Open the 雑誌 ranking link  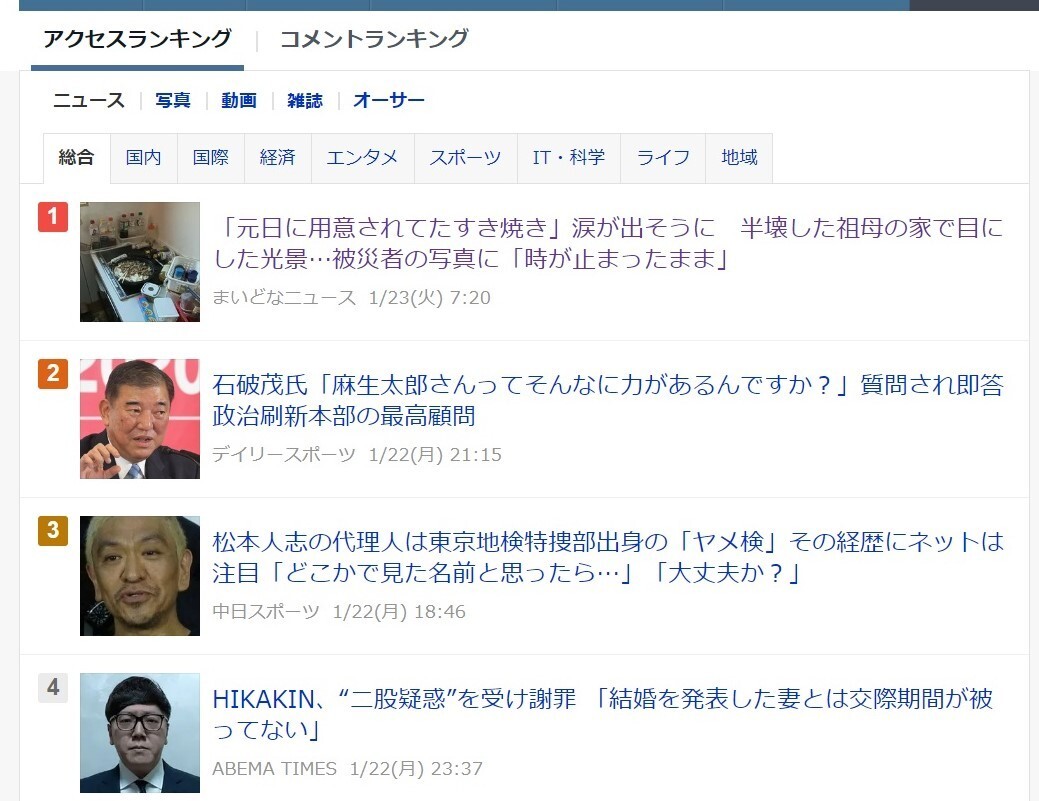point(305,100)
